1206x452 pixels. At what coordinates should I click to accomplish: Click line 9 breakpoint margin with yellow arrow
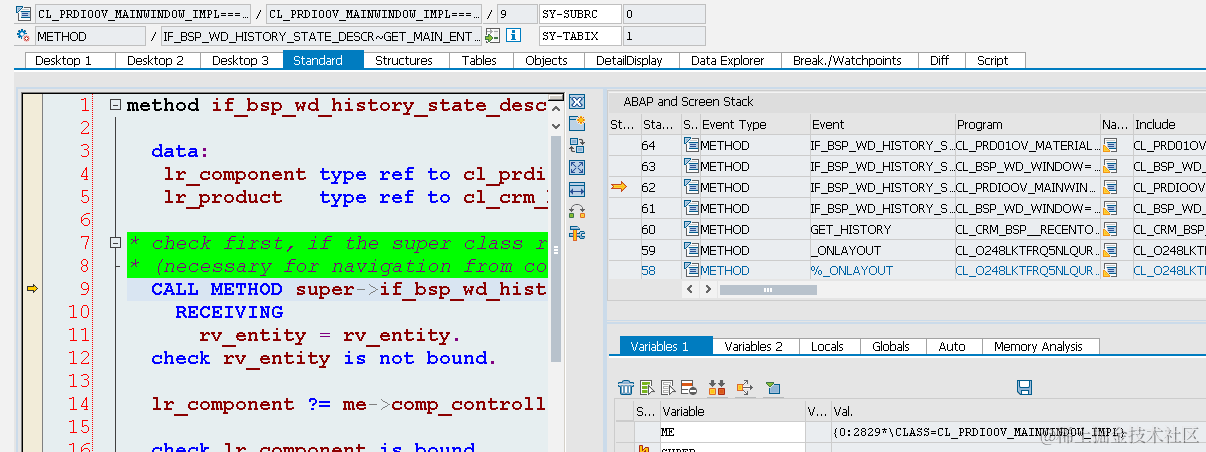click(x=32, y=289)
